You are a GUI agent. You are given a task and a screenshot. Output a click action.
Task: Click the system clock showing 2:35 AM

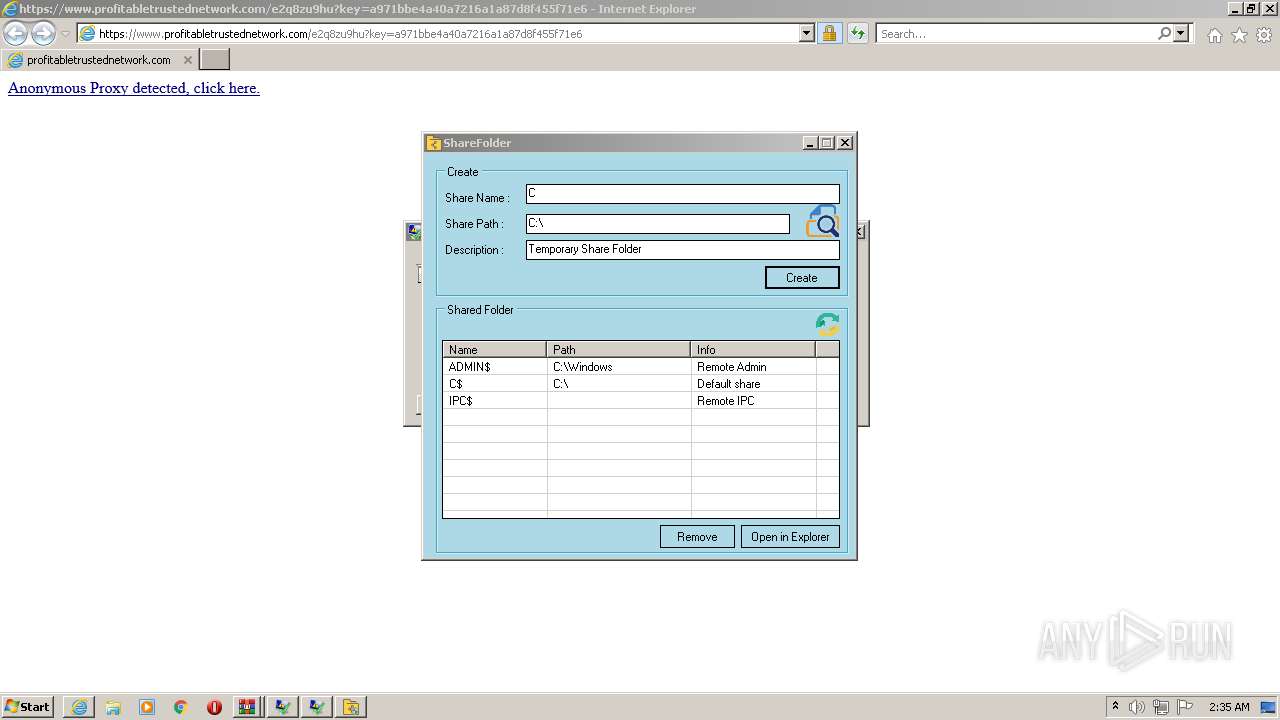[x=1229, y=707]
